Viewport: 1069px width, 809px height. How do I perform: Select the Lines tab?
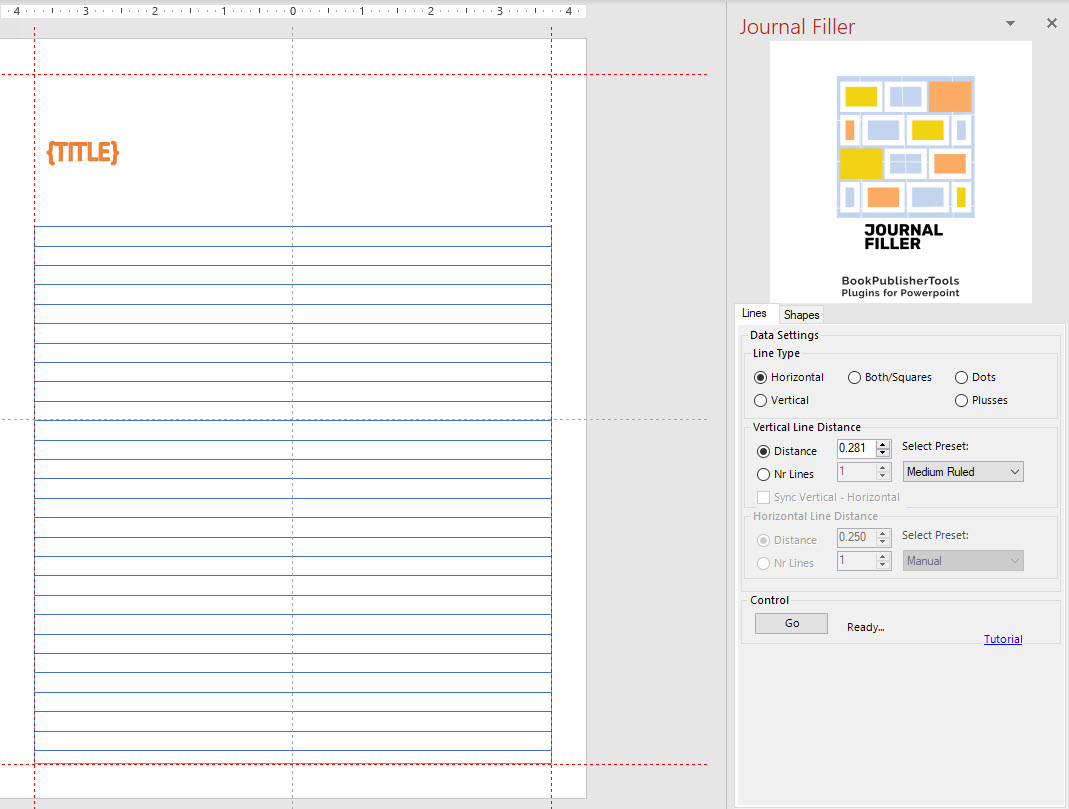[x=755, y=314]
